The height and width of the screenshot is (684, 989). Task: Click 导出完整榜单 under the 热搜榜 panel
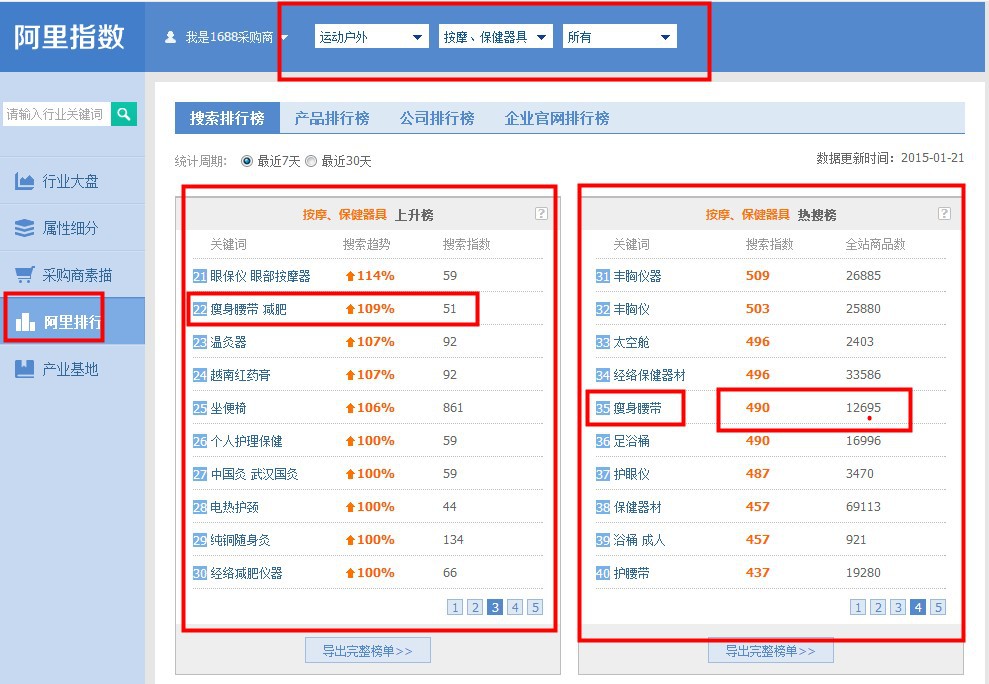pos(771,651)
